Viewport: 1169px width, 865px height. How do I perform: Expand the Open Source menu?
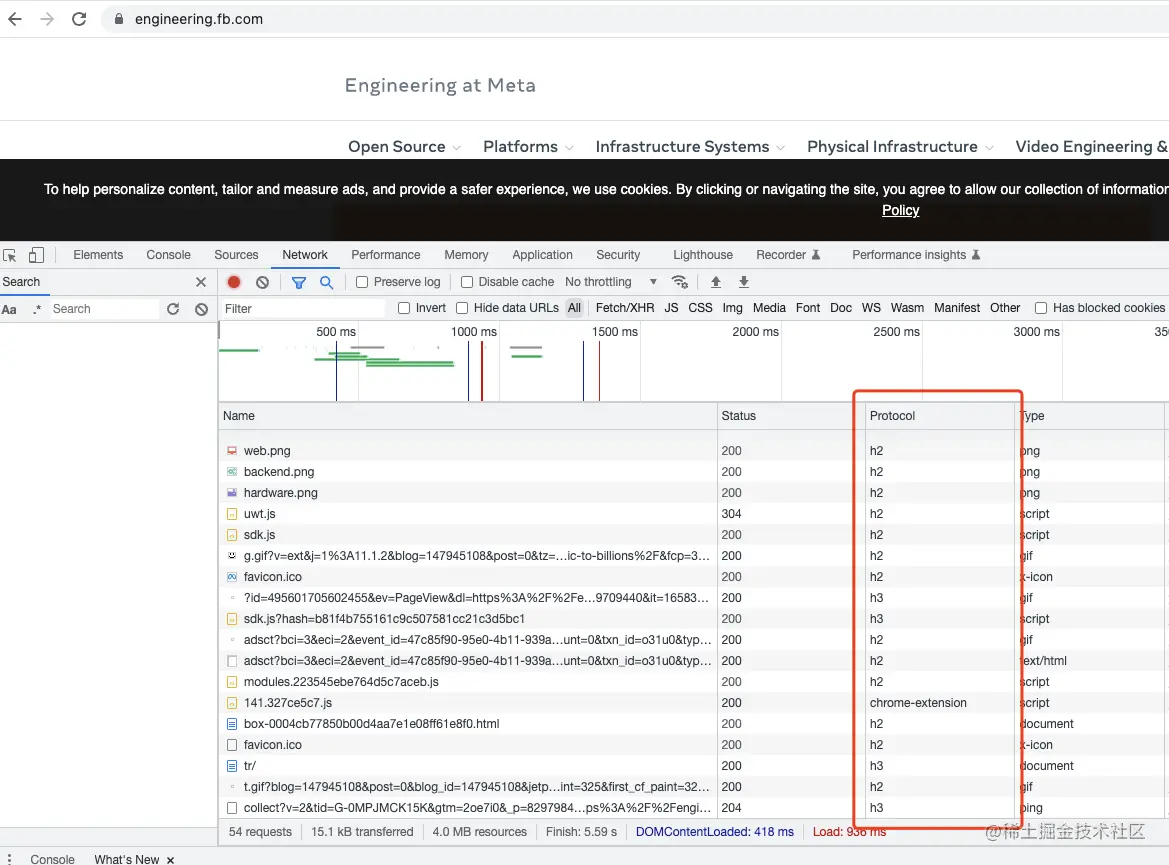click(x=404, y=147)
